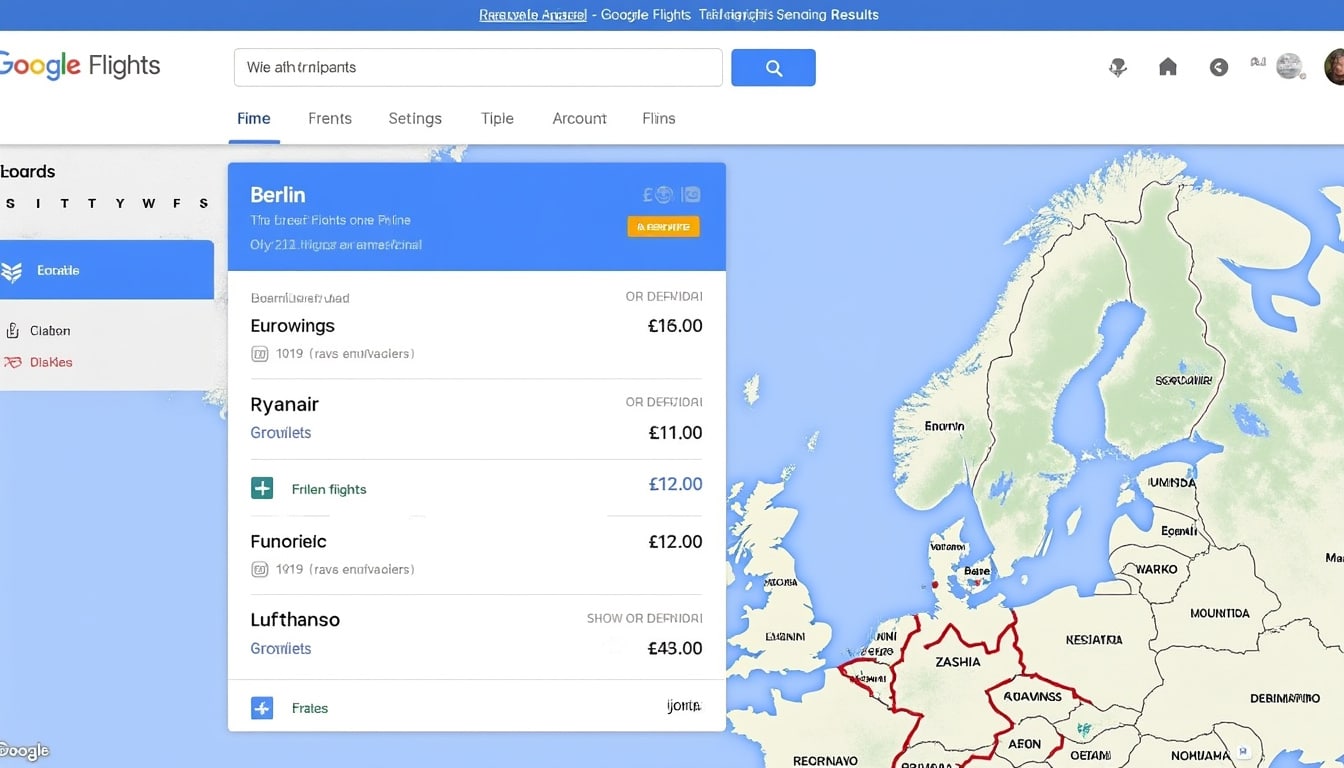
Task: Switch to the Frents tab
Action: coord(330,118)
